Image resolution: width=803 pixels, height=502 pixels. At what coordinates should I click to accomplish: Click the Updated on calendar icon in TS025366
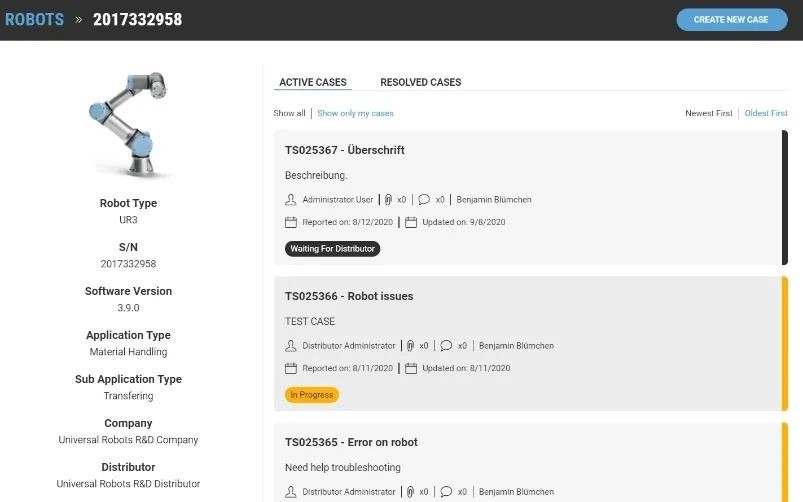click(411, 368)
